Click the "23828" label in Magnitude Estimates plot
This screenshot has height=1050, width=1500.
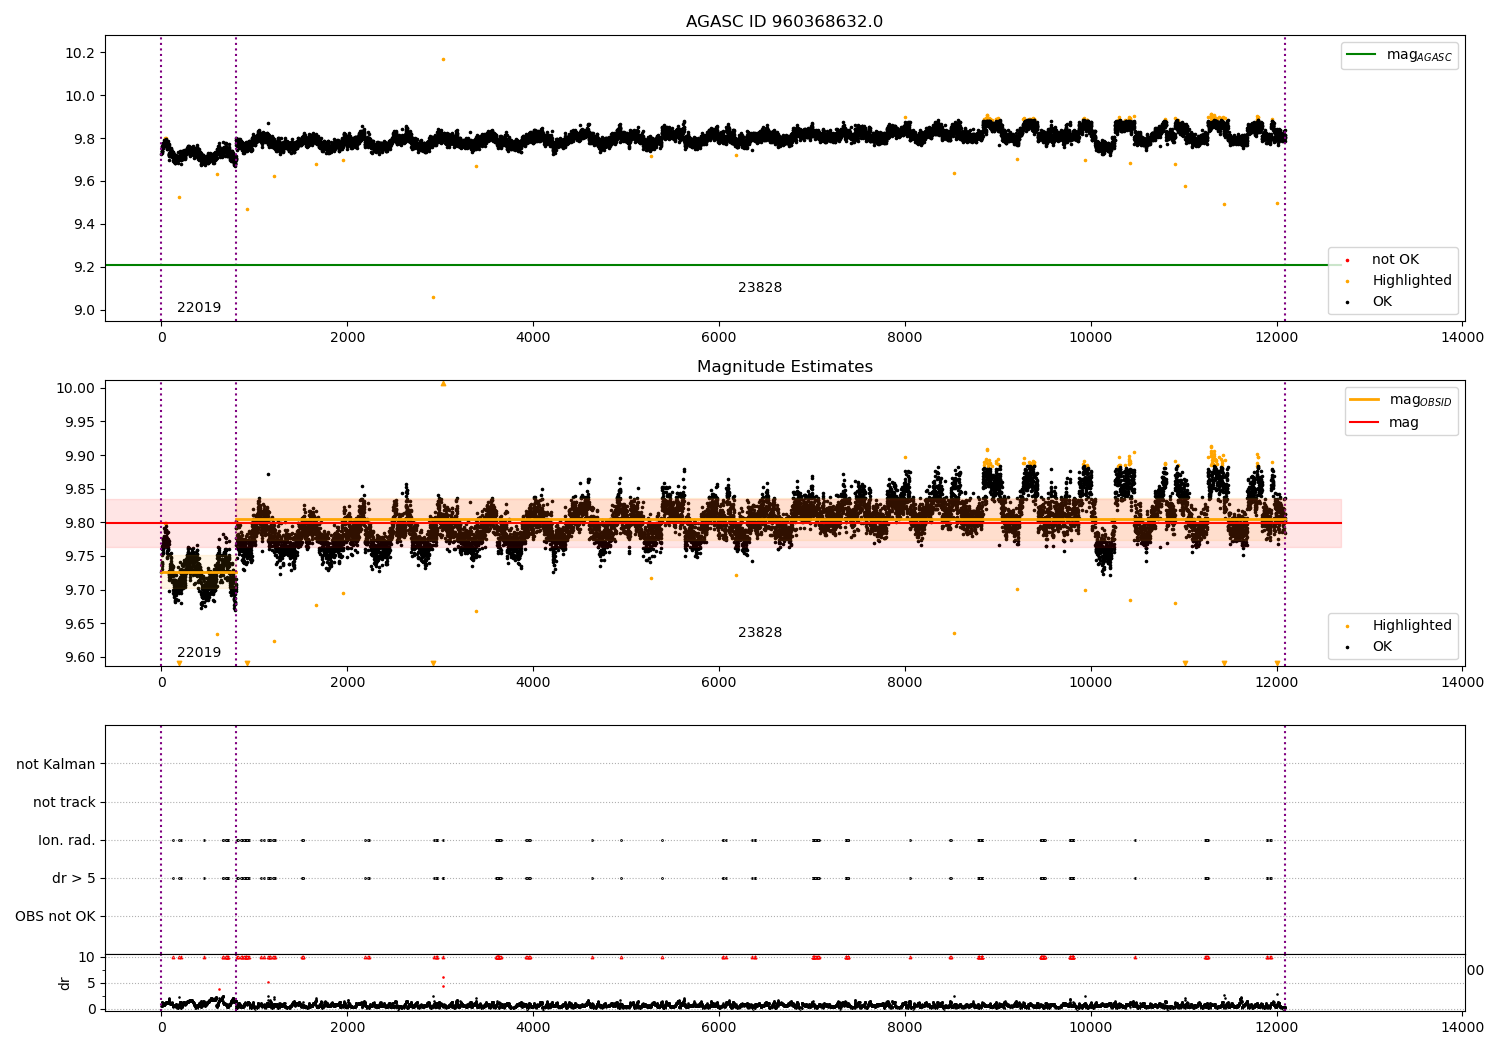pos(760,633)
